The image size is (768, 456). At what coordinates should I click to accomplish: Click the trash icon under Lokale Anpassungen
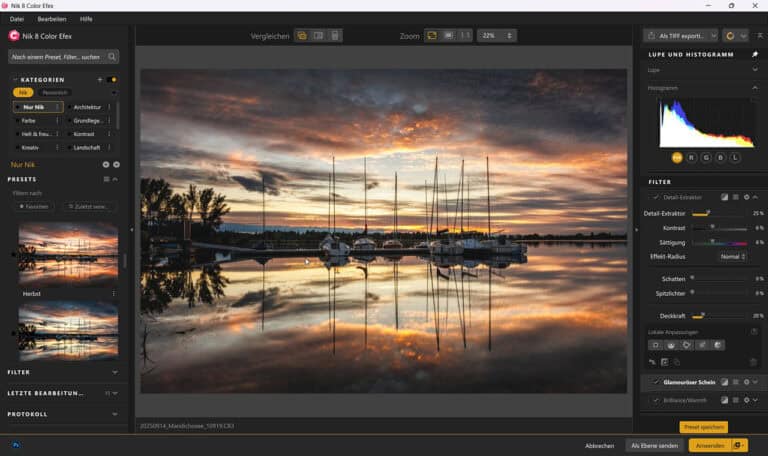pyautogui.click(x=753, y=361)
